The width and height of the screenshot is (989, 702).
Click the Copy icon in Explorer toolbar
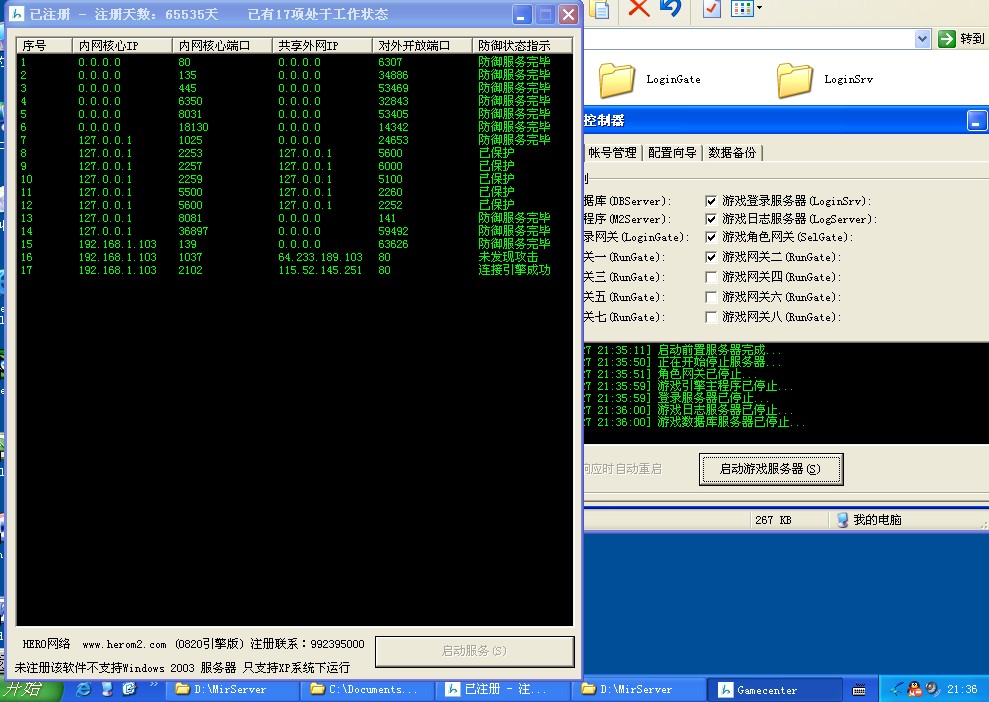pos(600,9)
